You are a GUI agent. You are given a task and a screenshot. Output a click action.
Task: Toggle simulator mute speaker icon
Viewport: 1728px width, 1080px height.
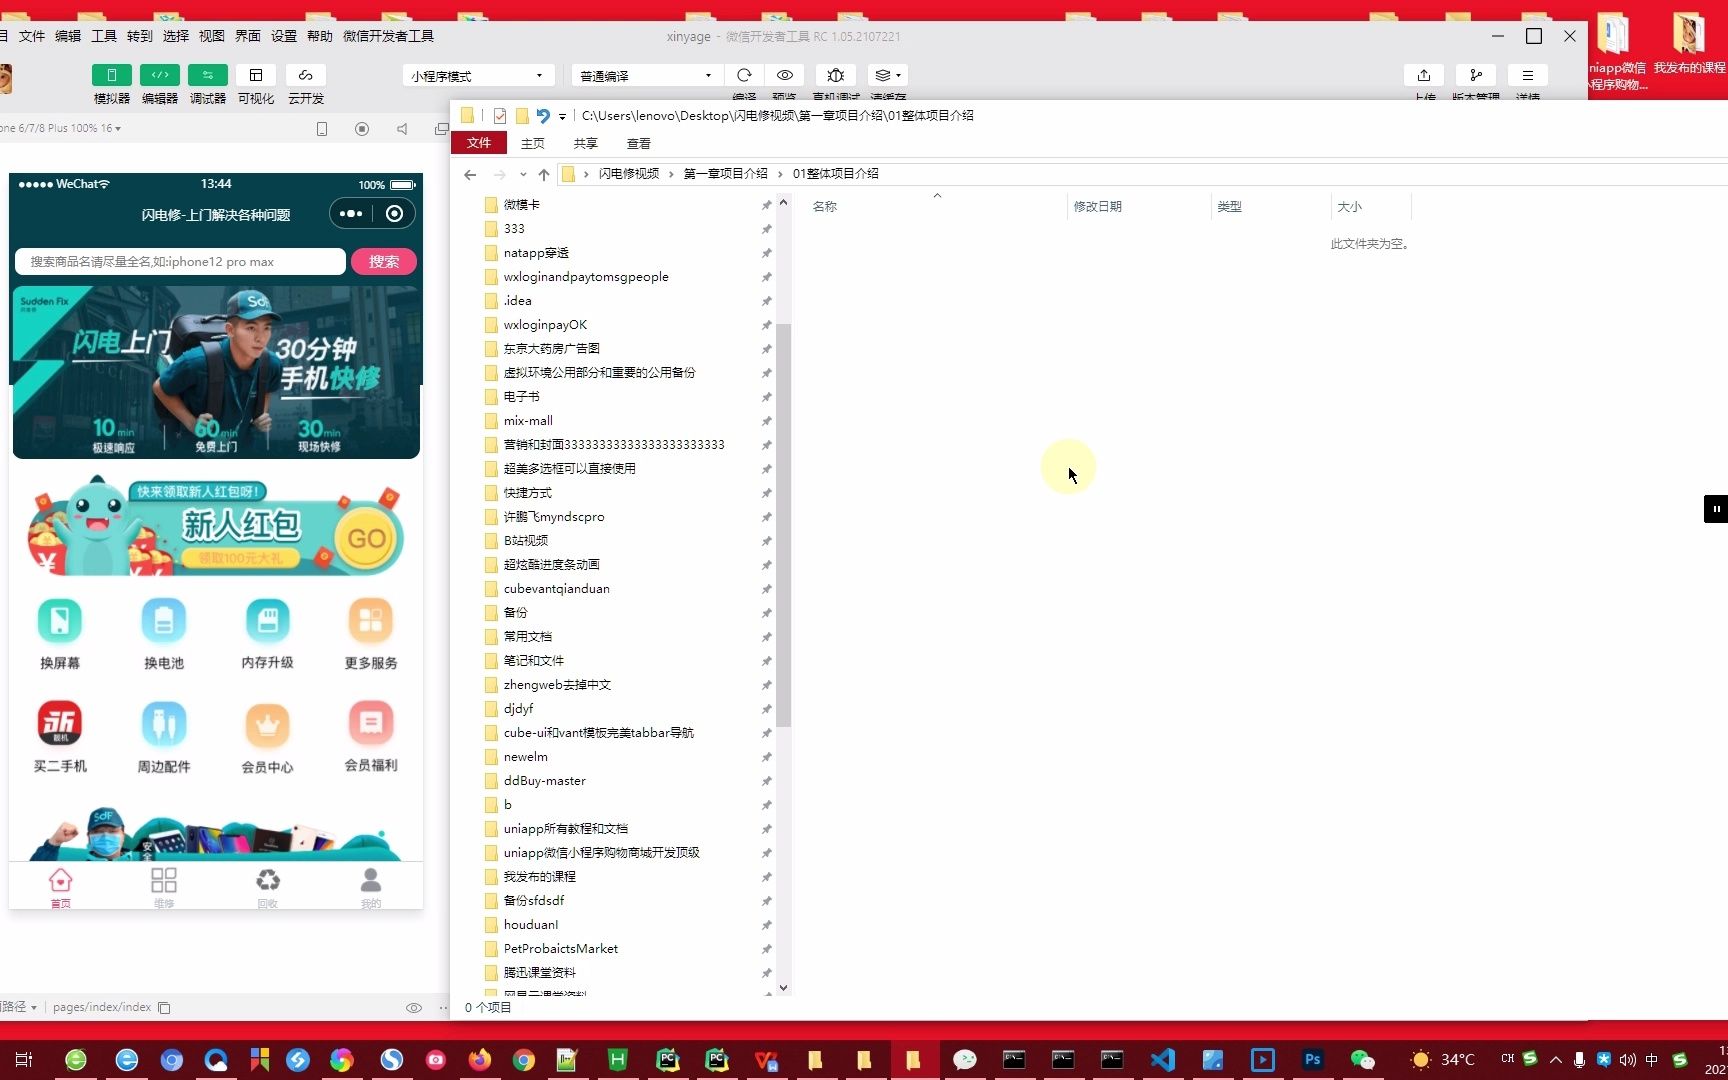(402, 129)
